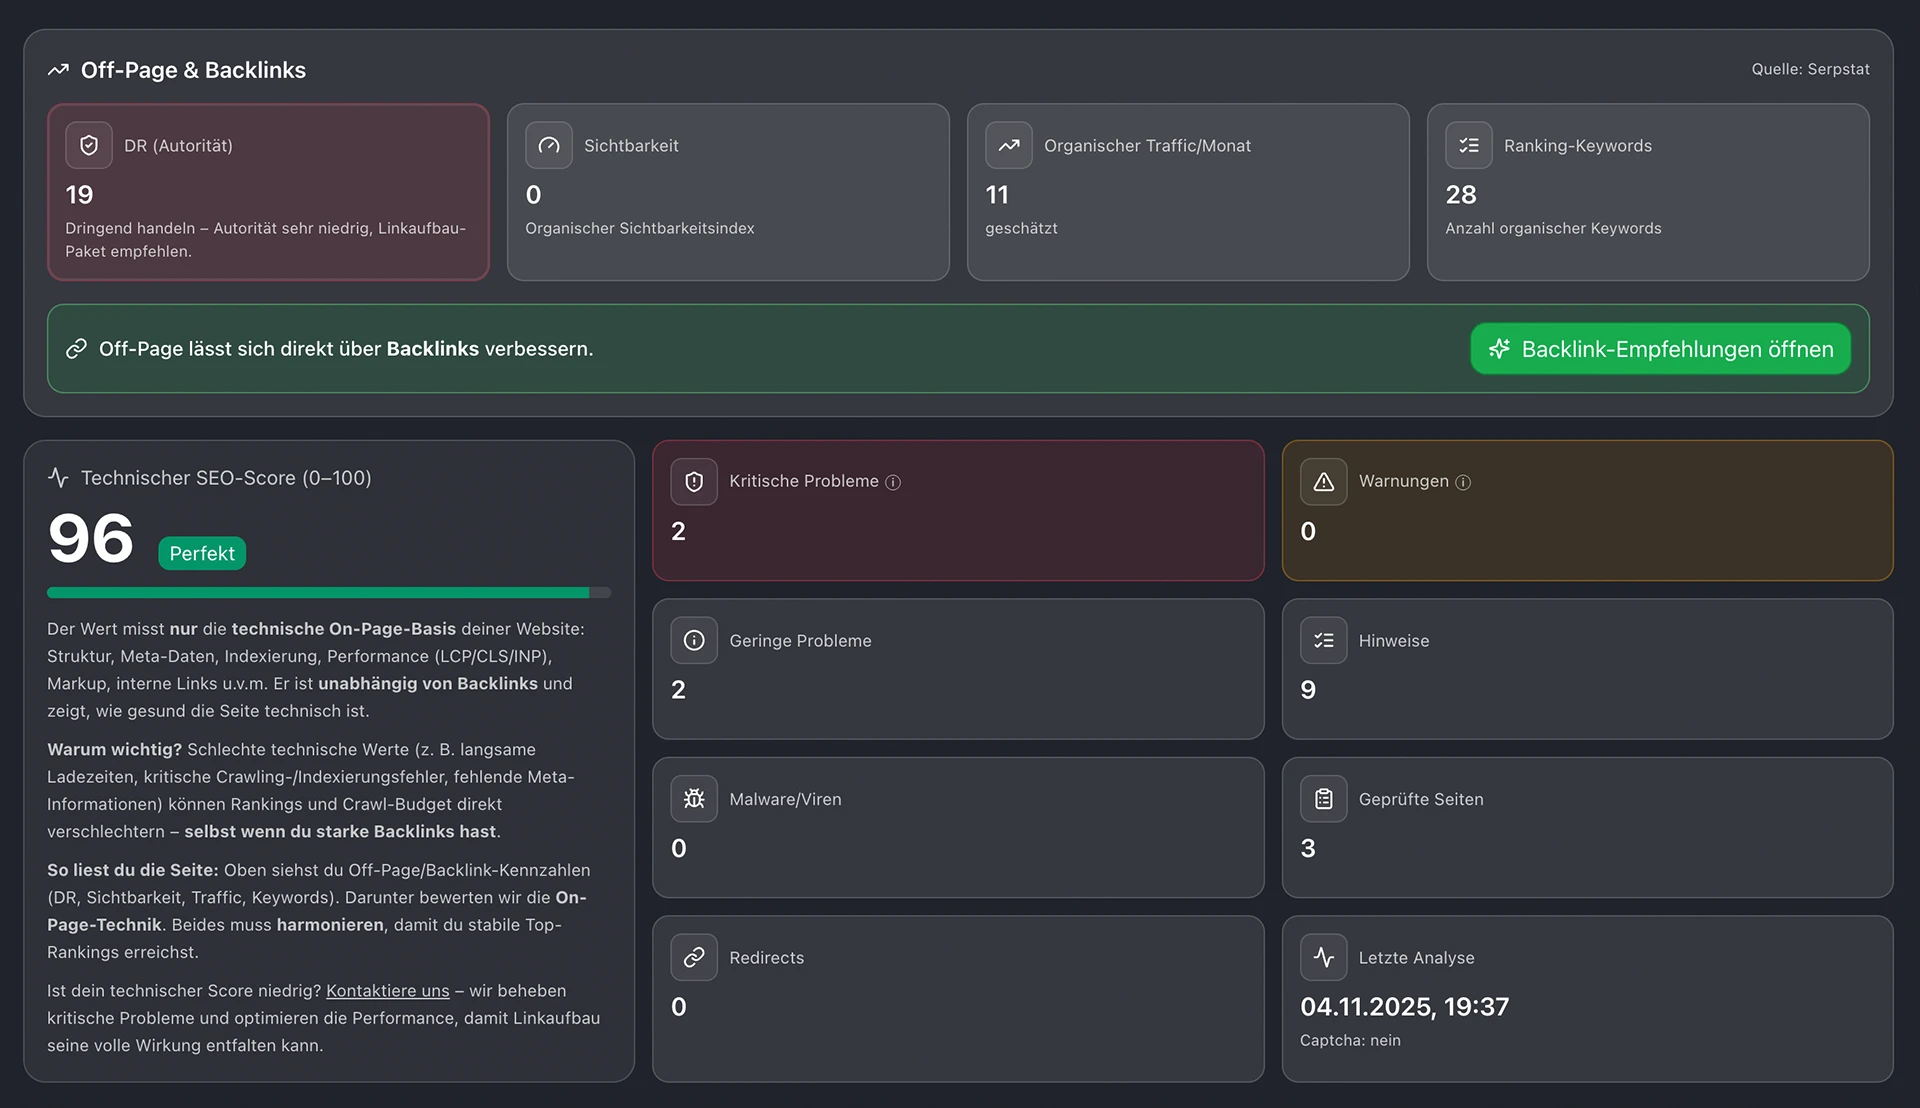The image size is (1920, 1108).
Task: Click info tooltip next to Kritische Probleme
Action: coord(893,482)
